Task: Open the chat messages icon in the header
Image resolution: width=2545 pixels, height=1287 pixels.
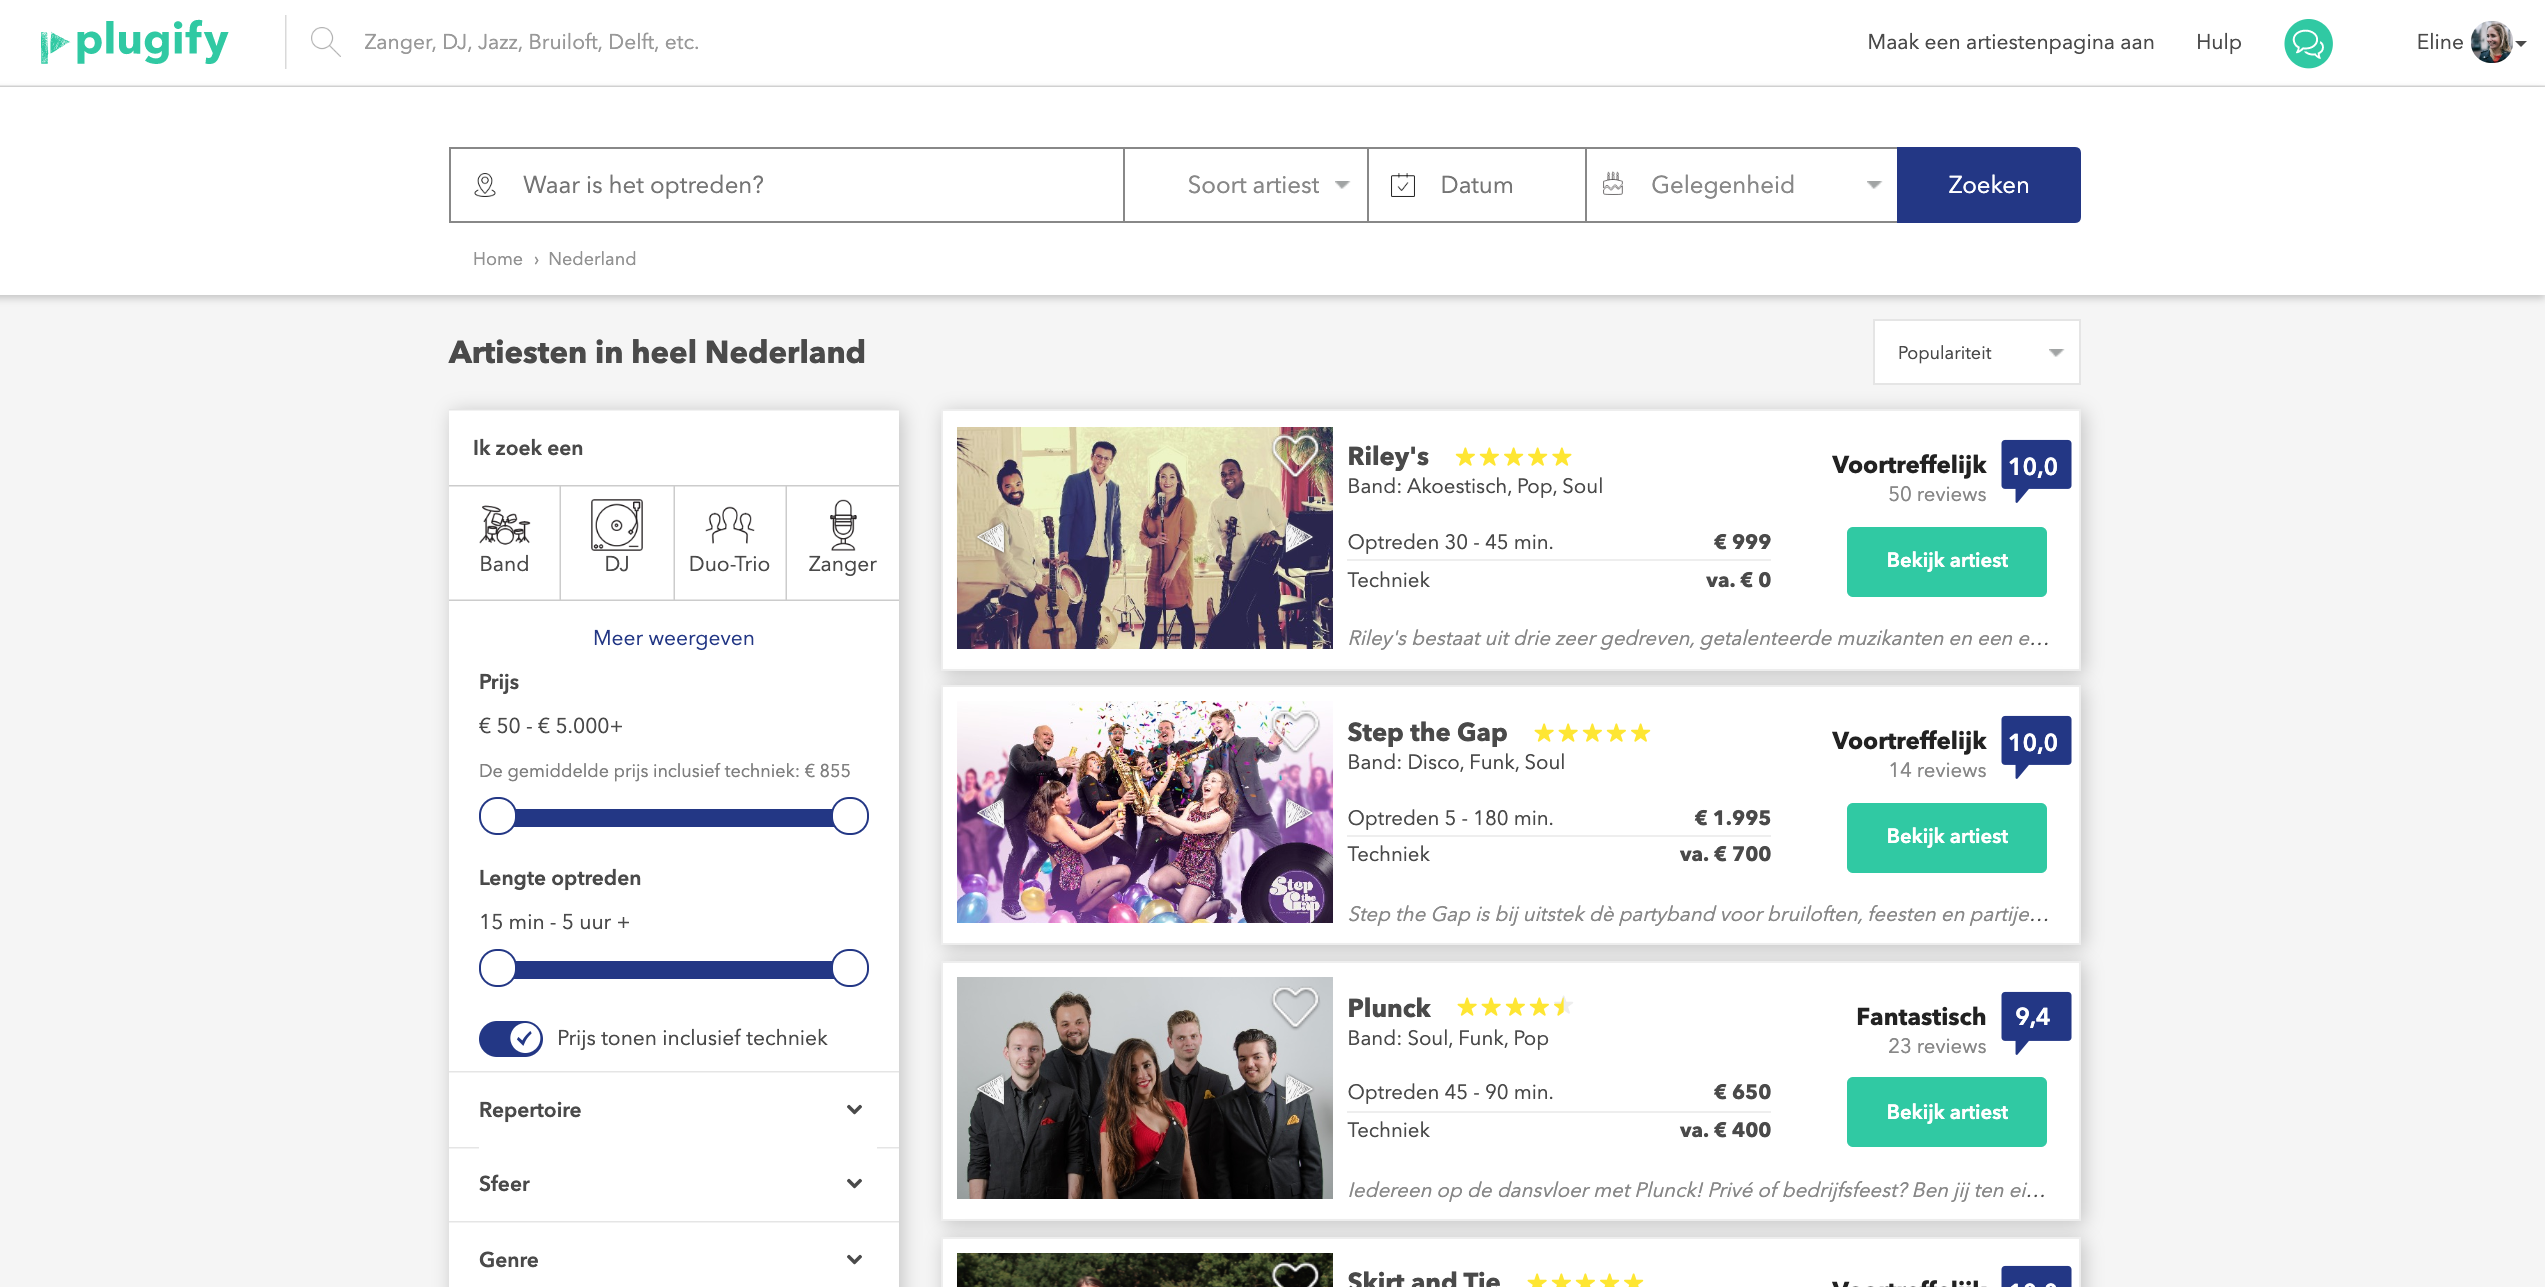Action: 2310,42
